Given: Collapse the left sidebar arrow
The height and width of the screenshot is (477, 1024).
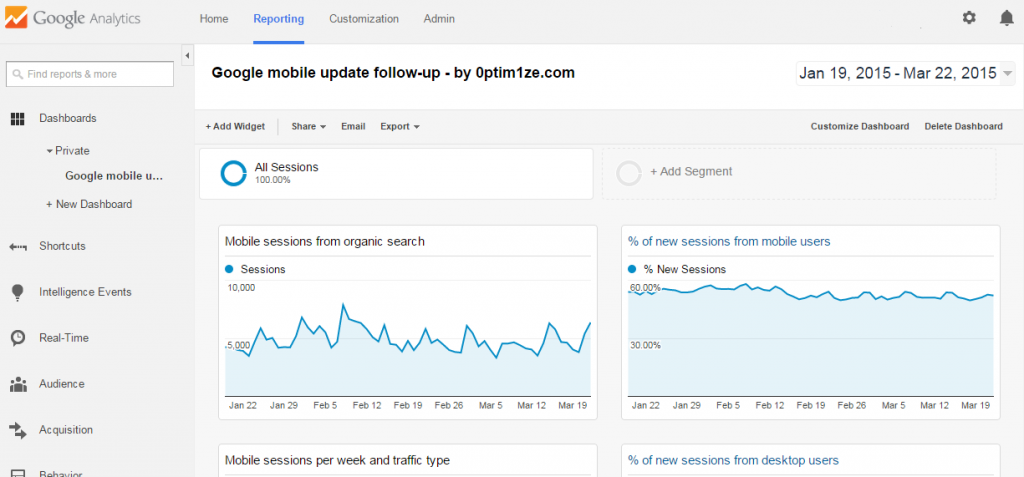Looking at the screenshot, I should (x=187, y=56).
